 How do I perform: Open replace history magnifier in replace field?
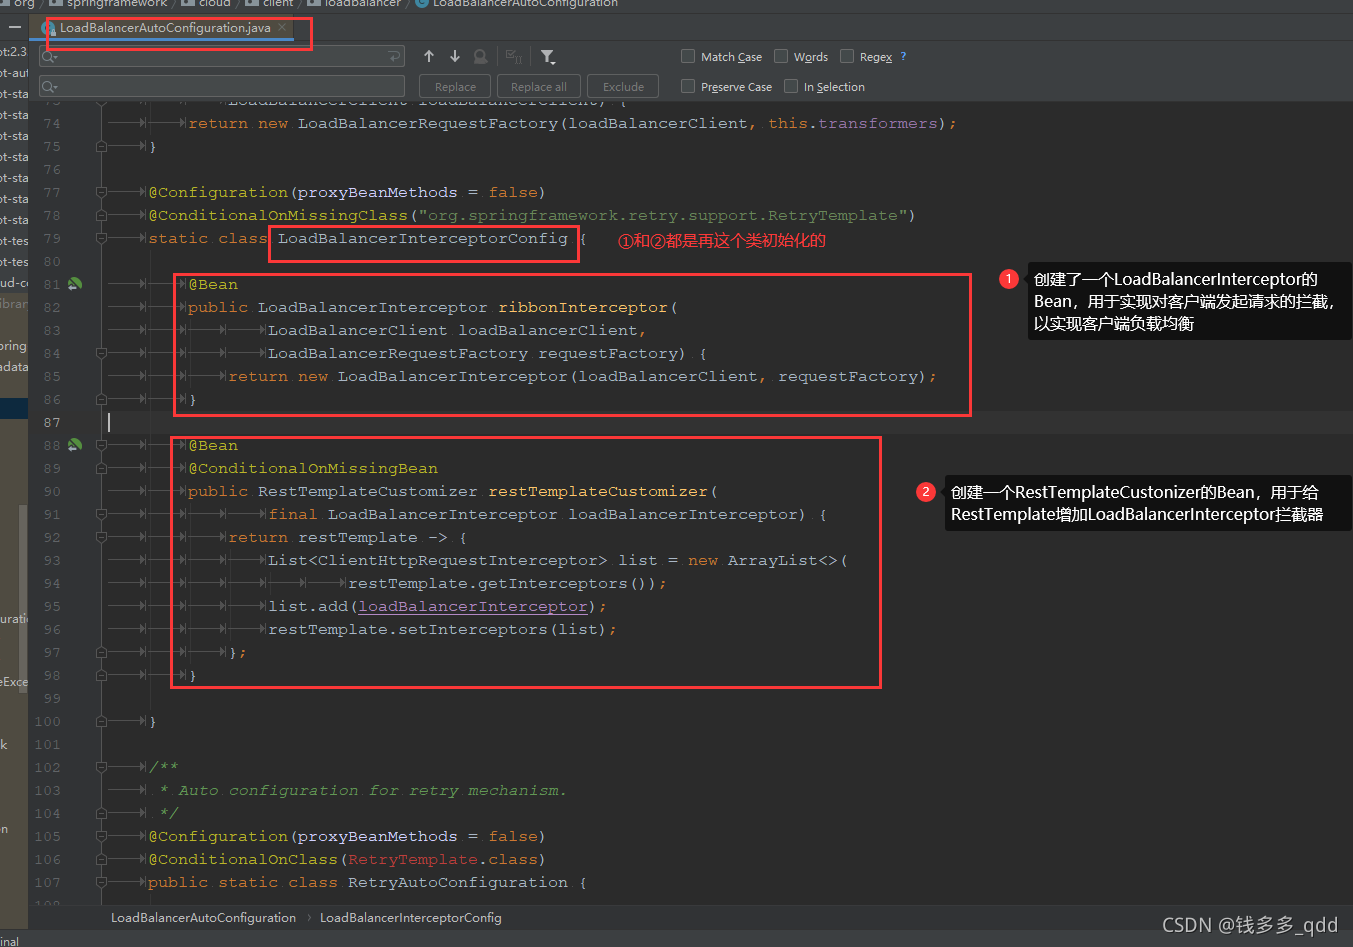coord(50,87)
